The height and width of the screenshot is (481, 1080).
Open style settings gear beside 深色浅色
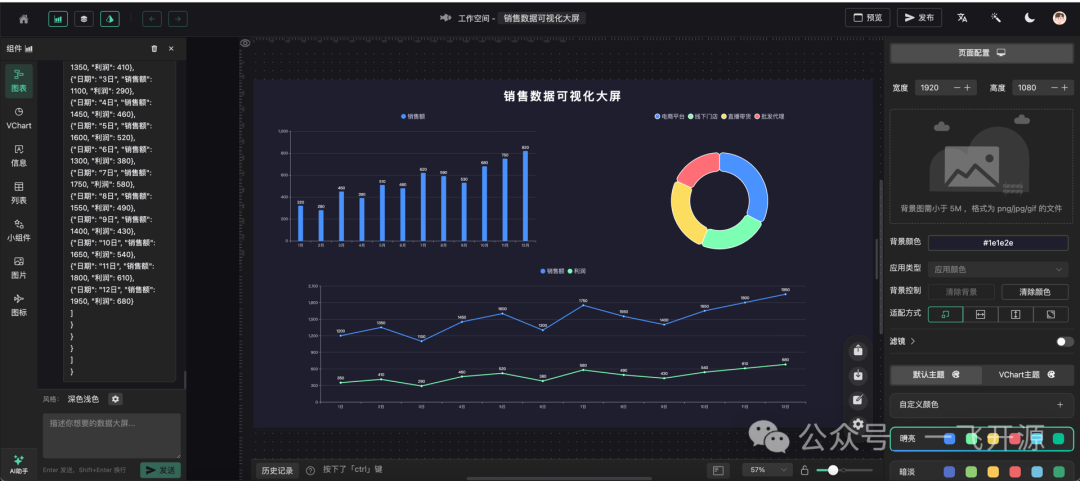(116, 399)
